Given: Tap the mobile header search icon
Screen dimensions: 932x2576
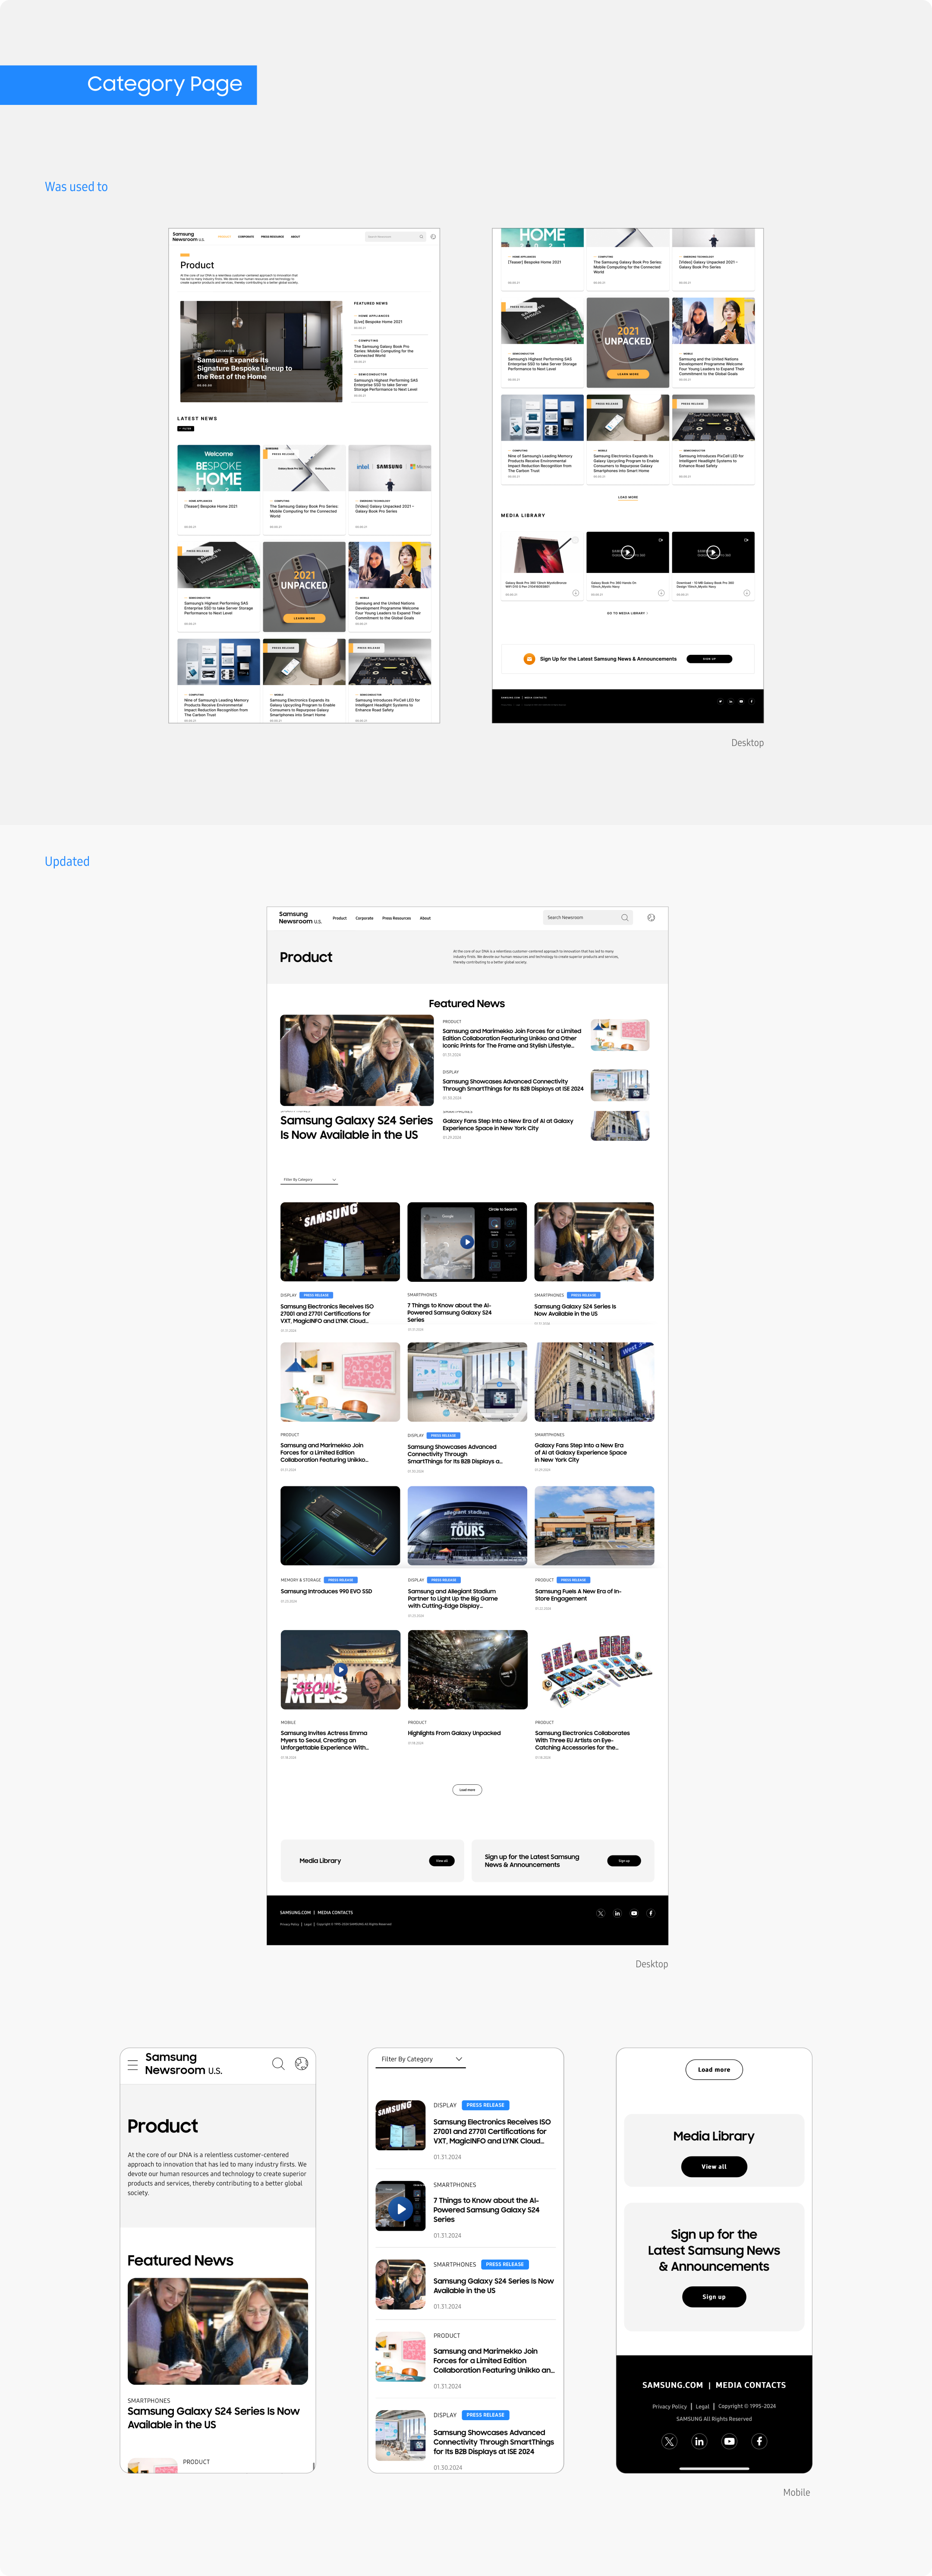Looking at the screenshot, I should point(278,2063).
